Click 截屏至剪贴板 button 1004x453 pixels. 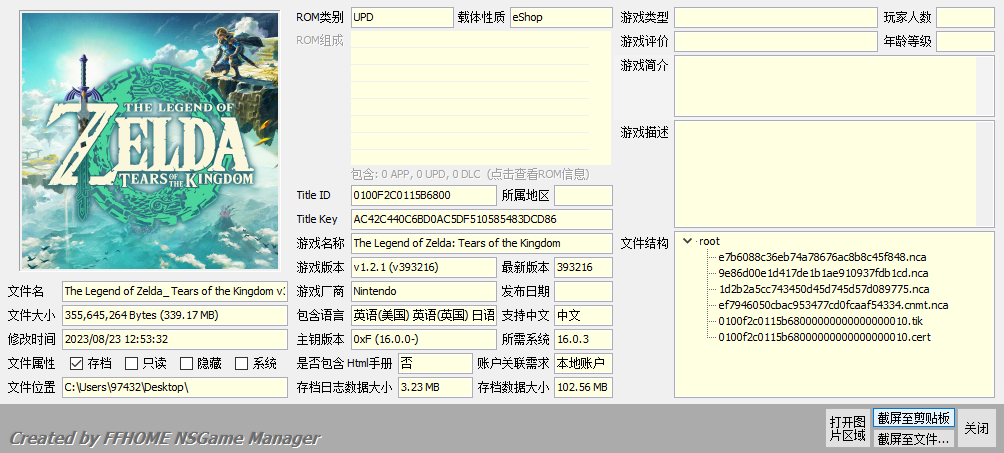(914, 418)
